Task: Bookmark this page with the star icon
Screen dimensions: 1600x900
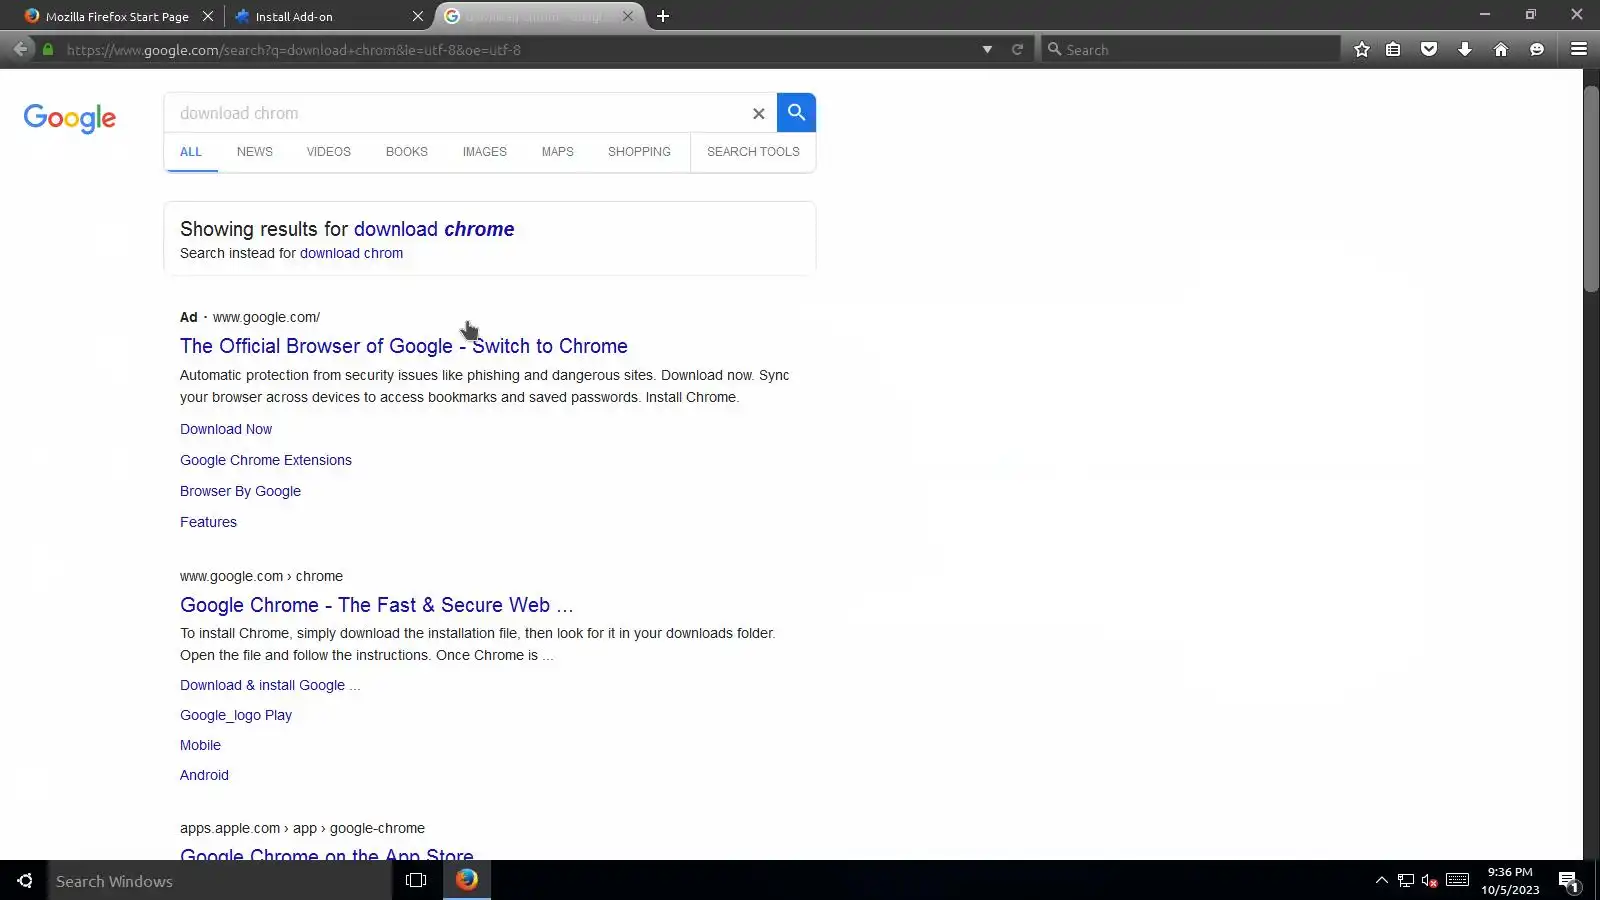Action: pyautogui.click(x=1362, y=49)
